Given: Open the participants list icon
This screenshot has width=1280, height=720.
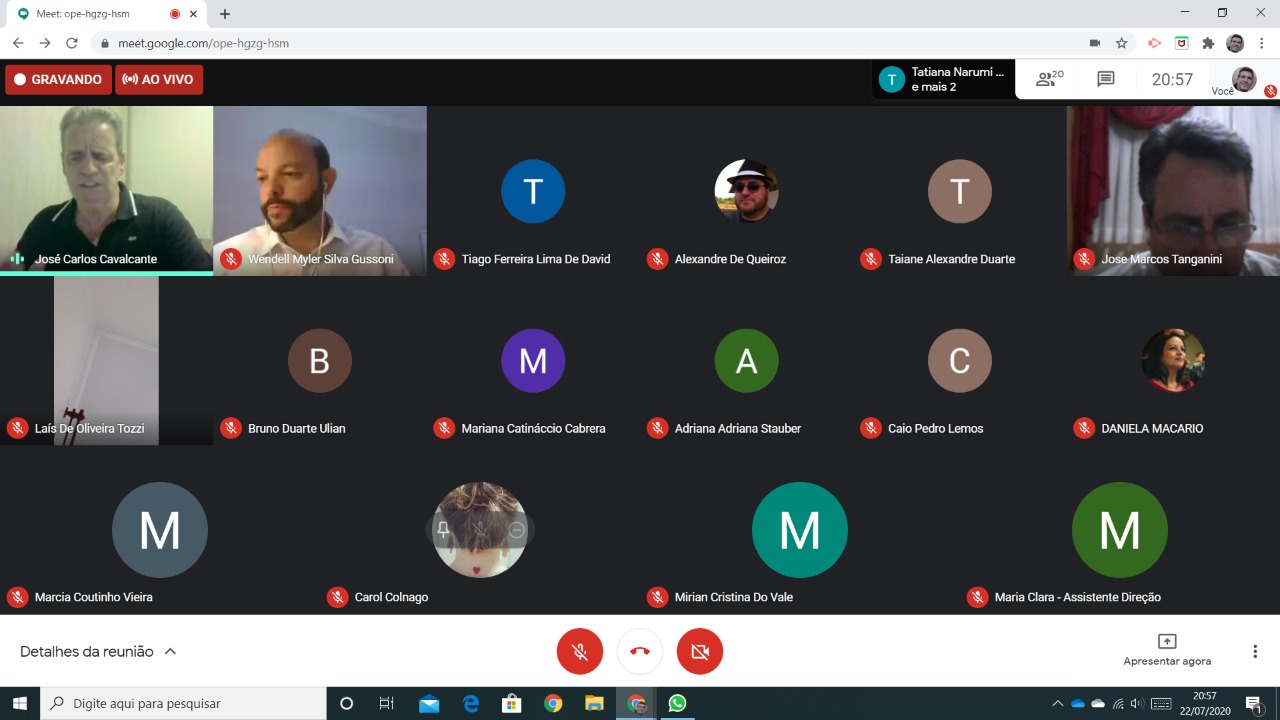Looking at the screenshot, I should point(1049,79).
